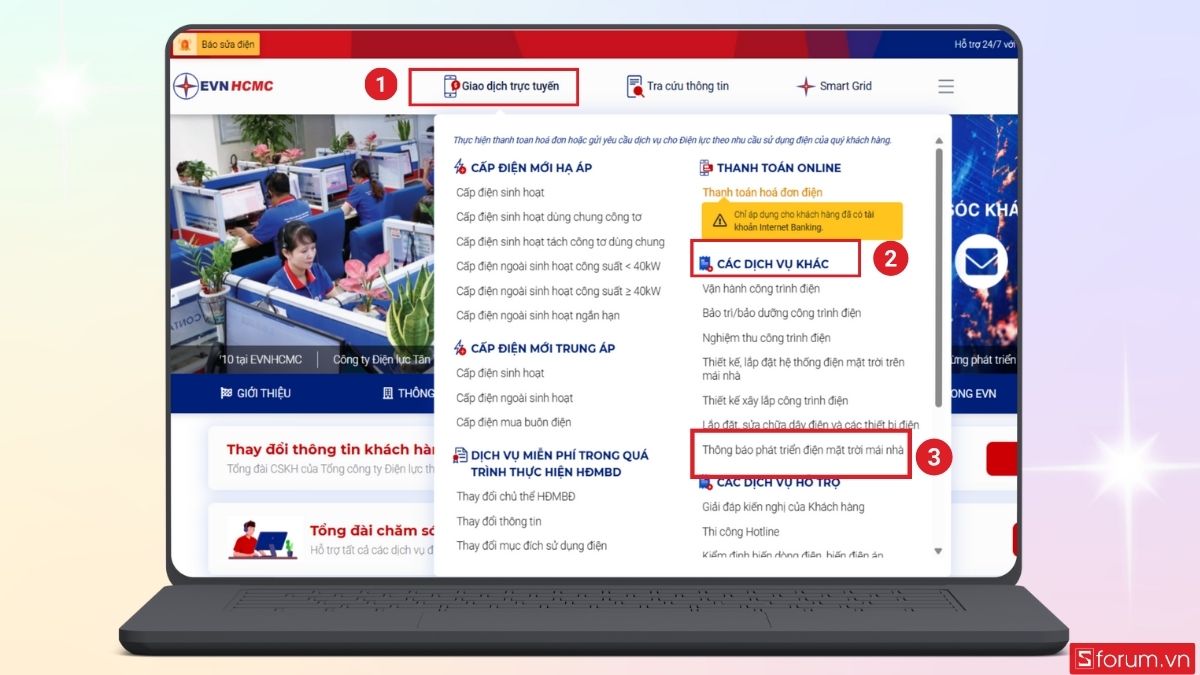This screenshot has width=1200, height=675.
Task: Open Cấp điện sinh hoạt dùng chung công tơ
Action: click(549, 216)
